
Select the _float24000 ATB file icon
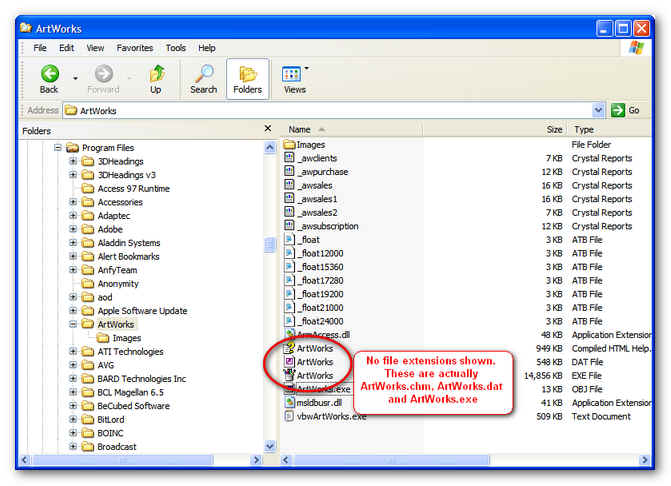click(290, 321)
